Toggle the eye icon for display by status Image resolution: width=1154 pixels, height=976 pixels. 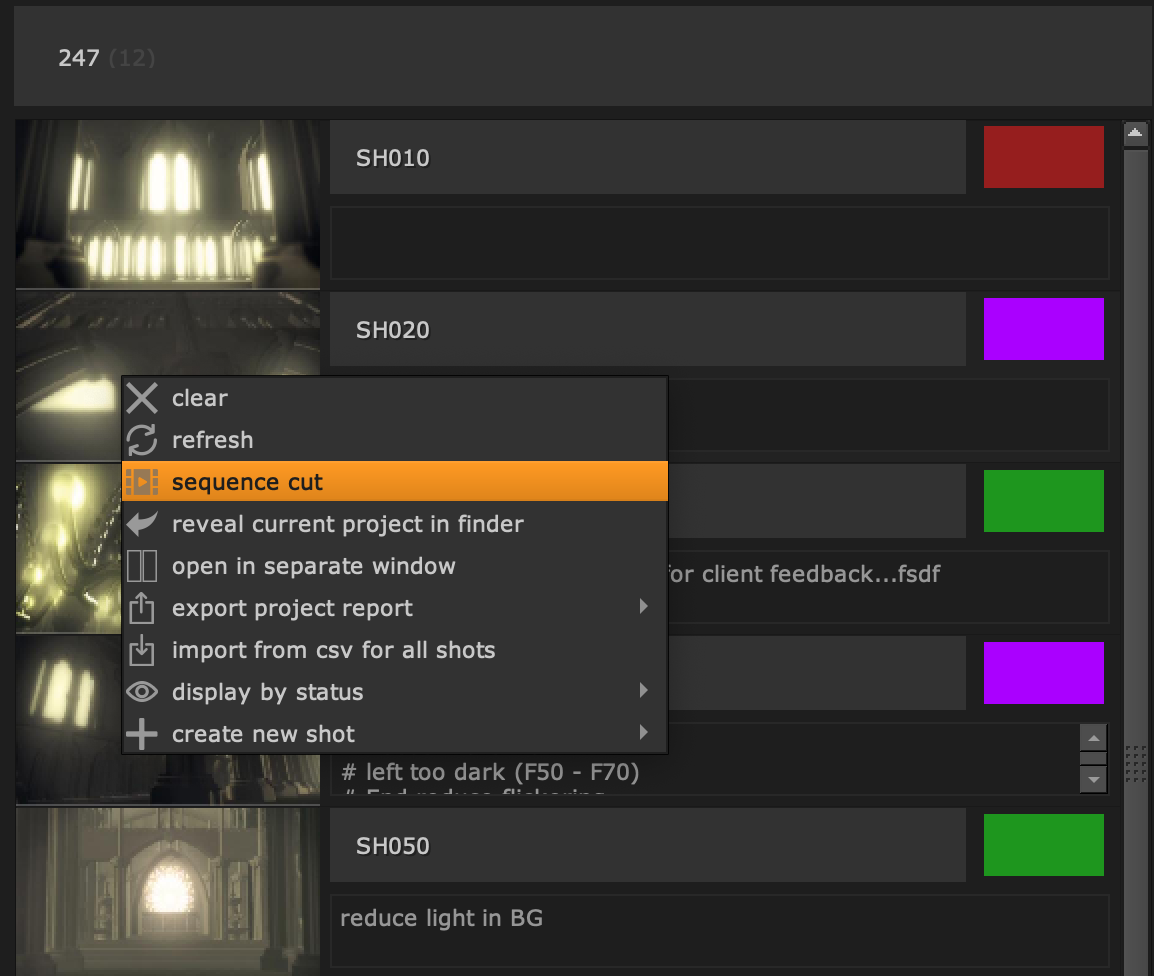click(x=141, y=691)
